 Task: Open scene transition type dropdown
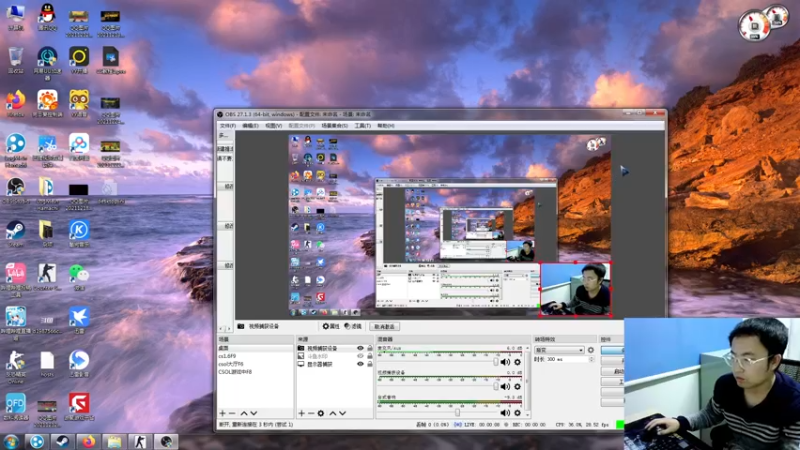tap(559, 350)
